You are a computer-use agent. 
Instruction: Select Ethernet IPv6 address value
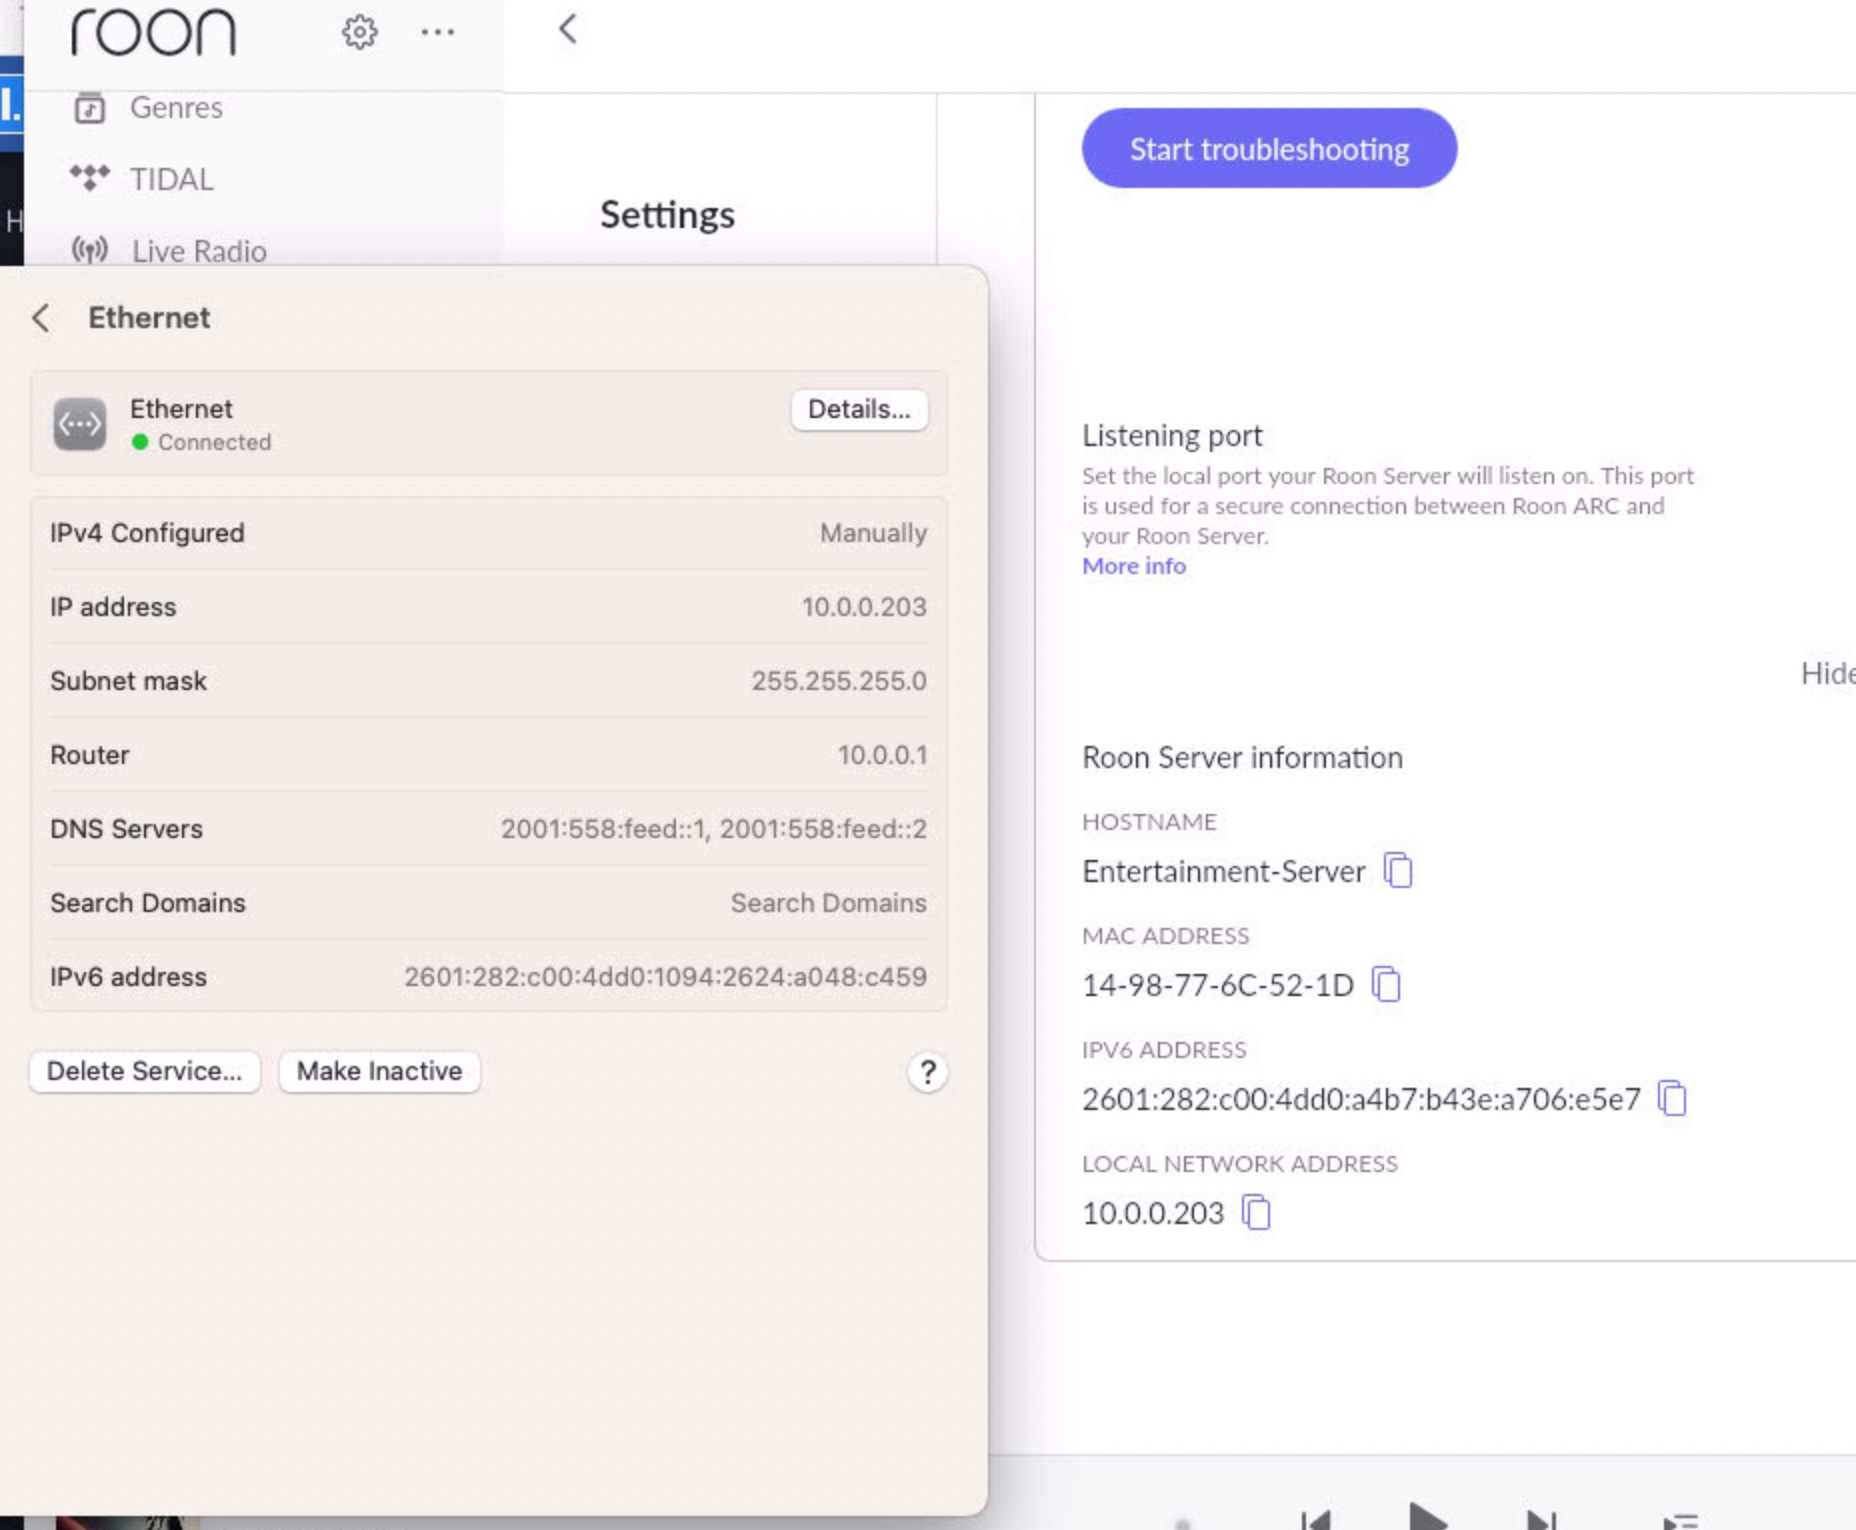pos(665,977)
